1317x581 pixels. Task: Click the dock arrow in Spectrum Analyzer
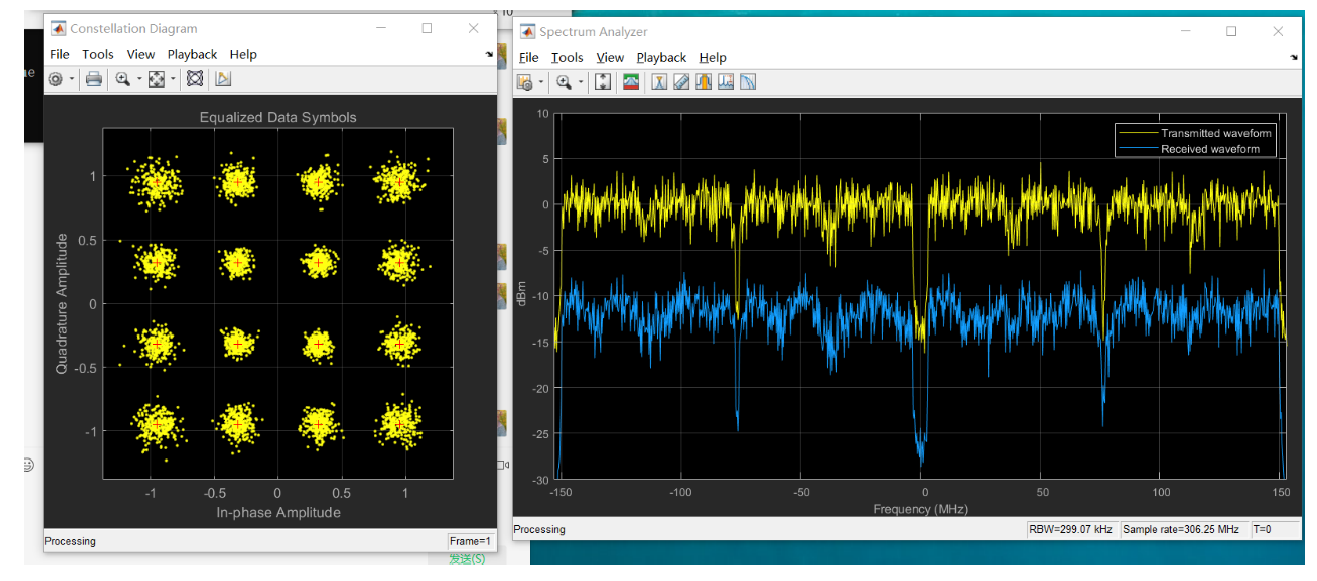click(x=1296, y=57)
